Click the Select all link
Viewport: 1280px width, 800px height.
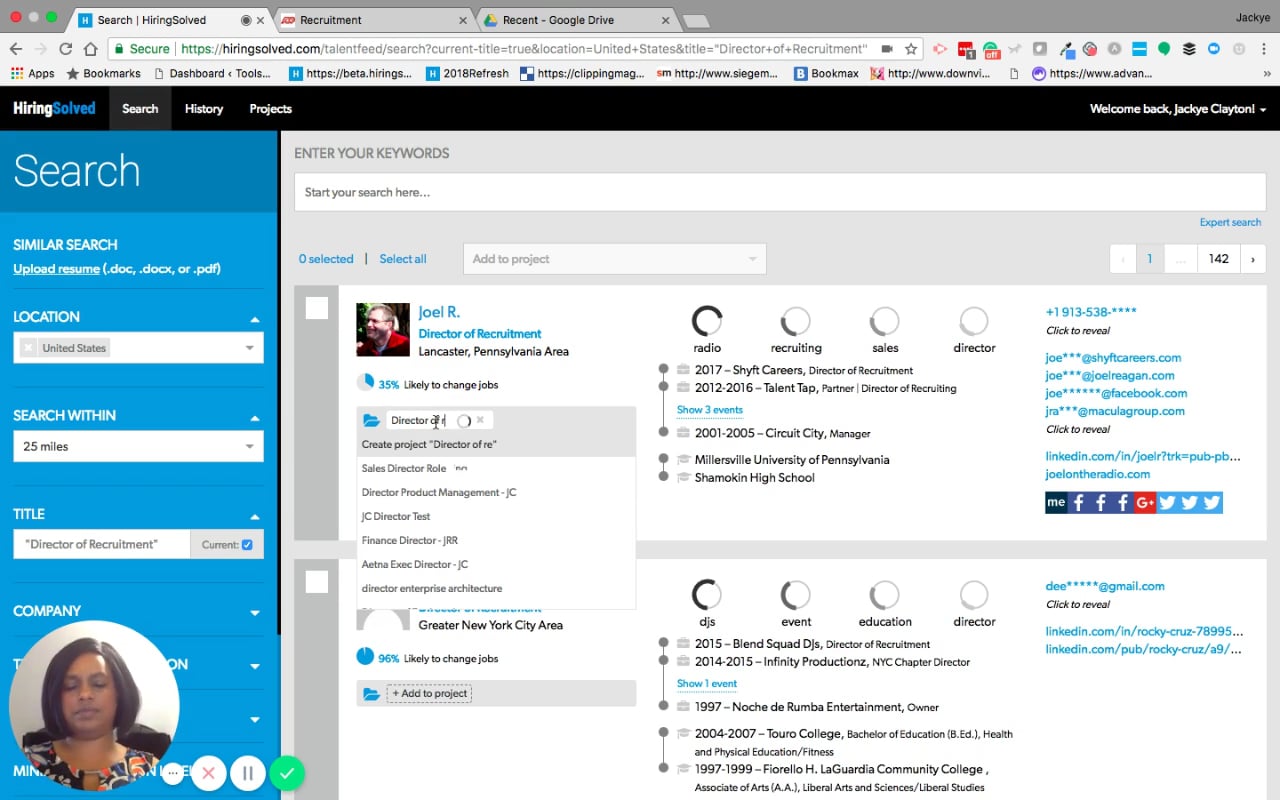(x=403, y=259)
